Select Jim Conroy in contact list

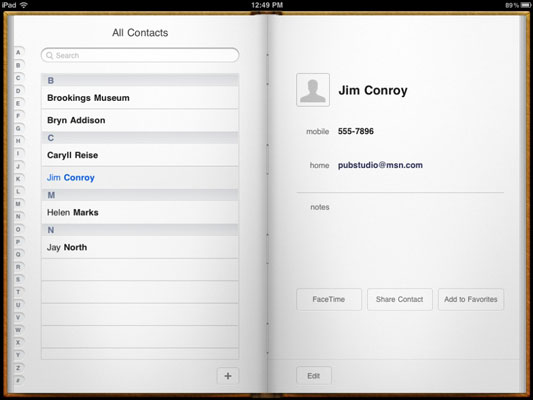pyautogui.click(x=140, y=178)
